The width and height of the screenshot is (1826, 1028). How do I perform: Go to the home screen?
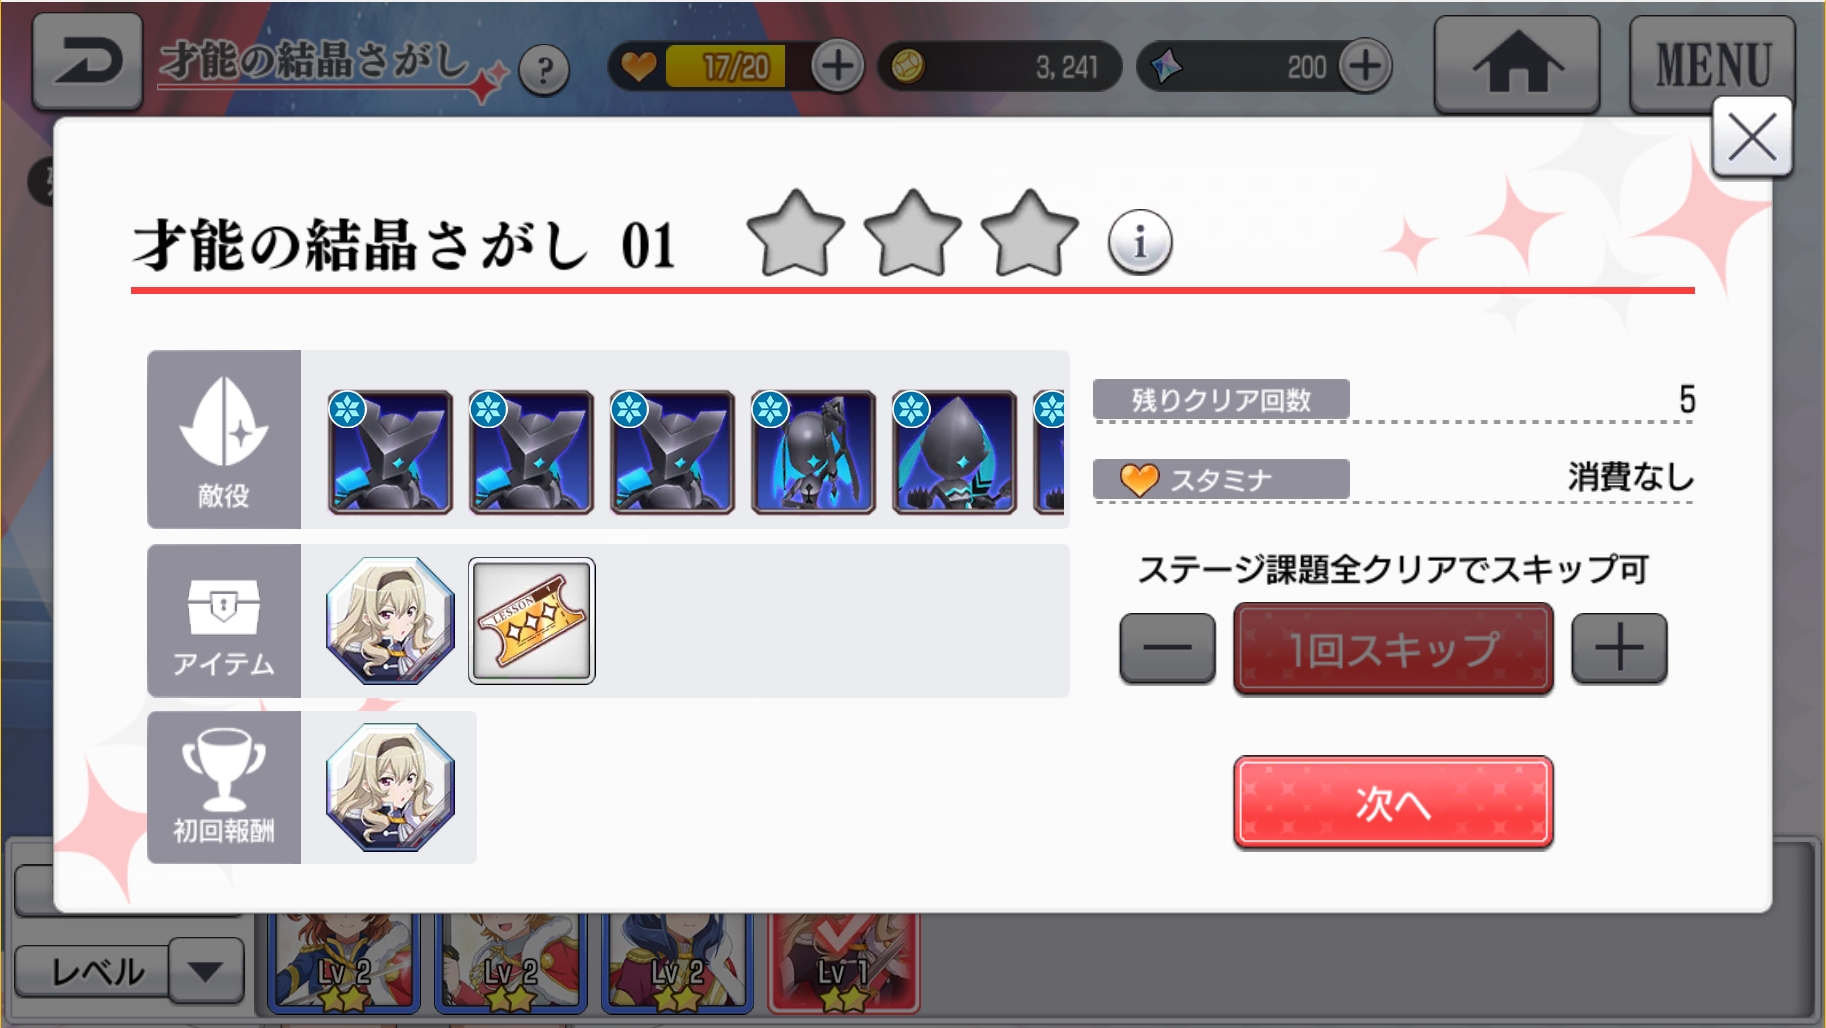click(1517, 64)
